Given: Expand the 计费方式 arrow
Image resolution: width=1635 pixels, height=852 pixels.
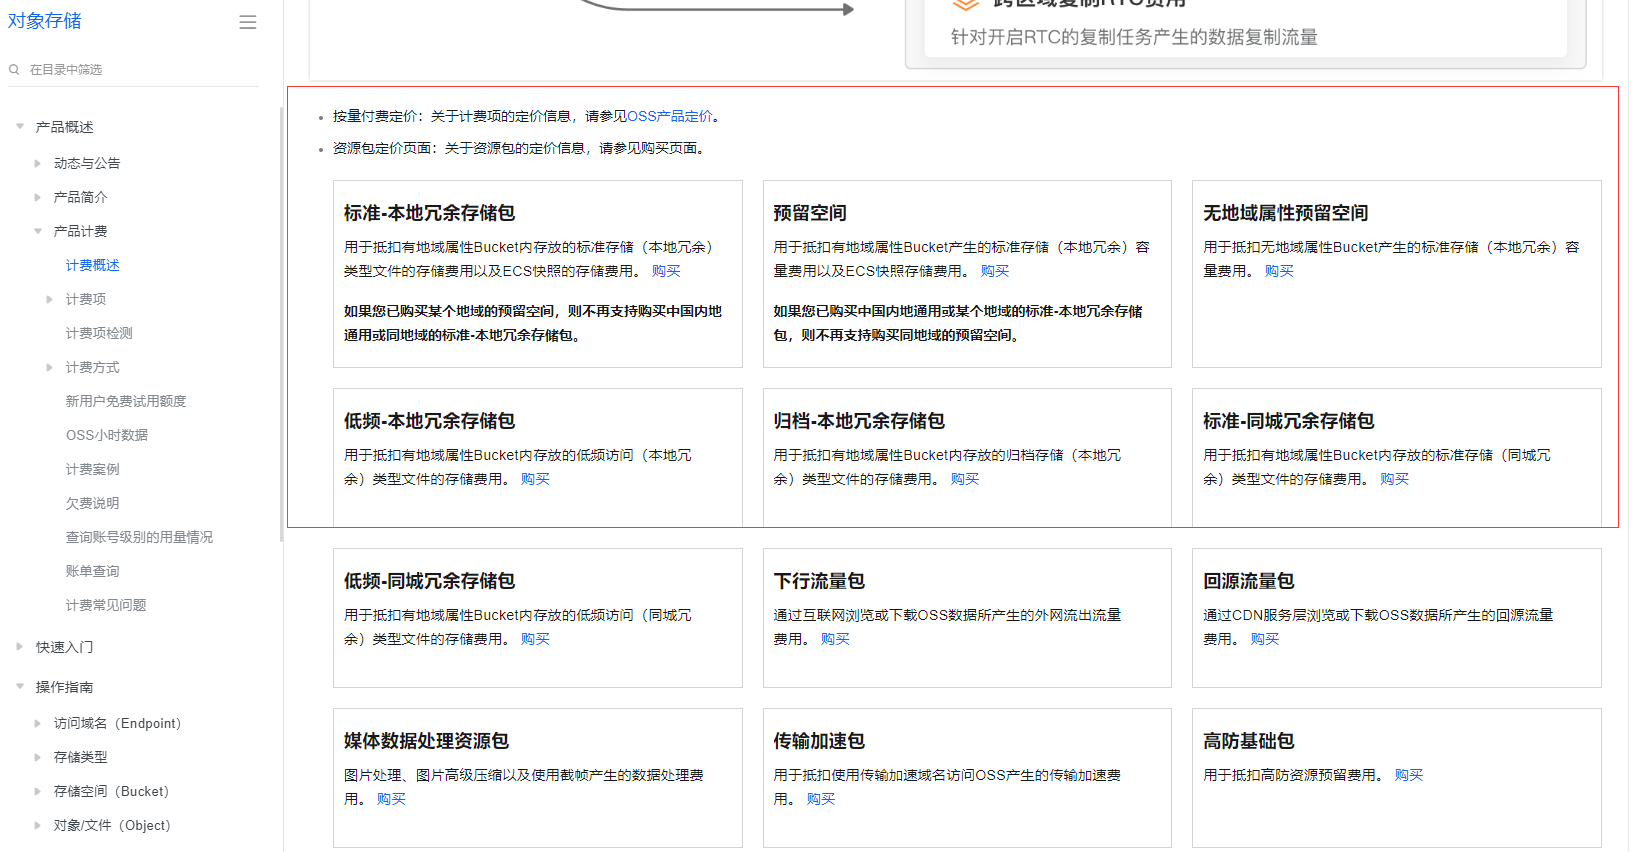Looking at the screenshot, I should [x=50, y=367].
